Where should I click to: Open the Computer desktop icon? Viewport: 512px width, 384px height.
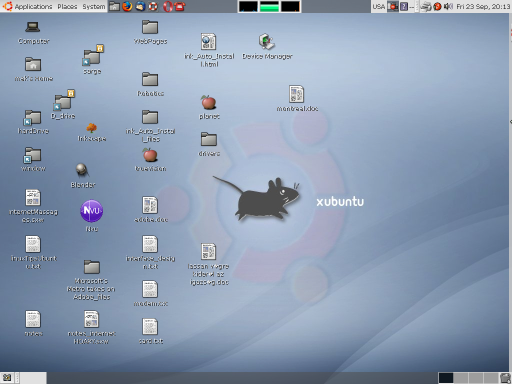(33, 33)
